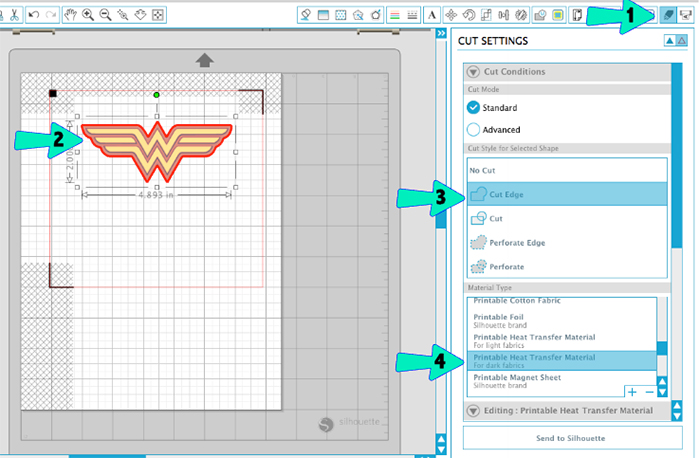Open the Fill Gradient panel
Screen dimensions: 700x458
[x=323, y=15]
